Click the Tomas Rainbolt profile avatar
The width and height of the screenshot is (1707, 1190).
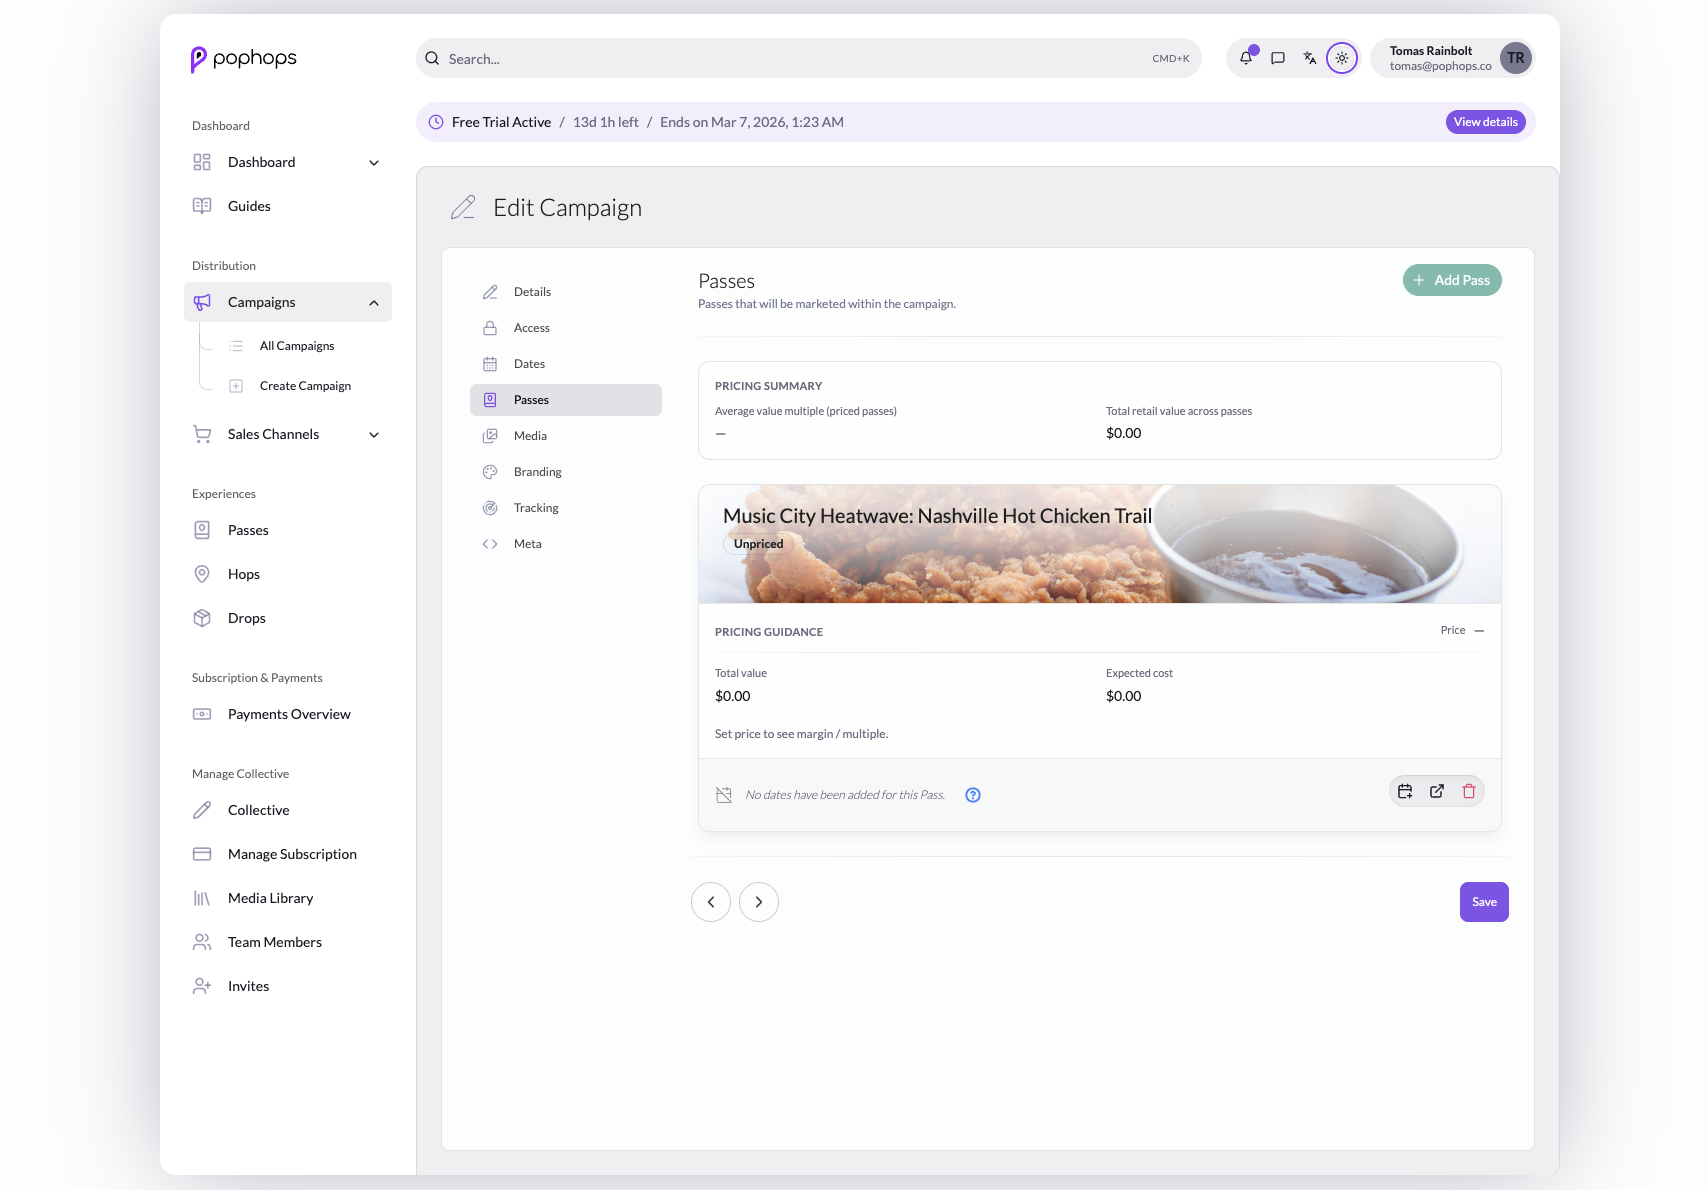coord(1516,58)
